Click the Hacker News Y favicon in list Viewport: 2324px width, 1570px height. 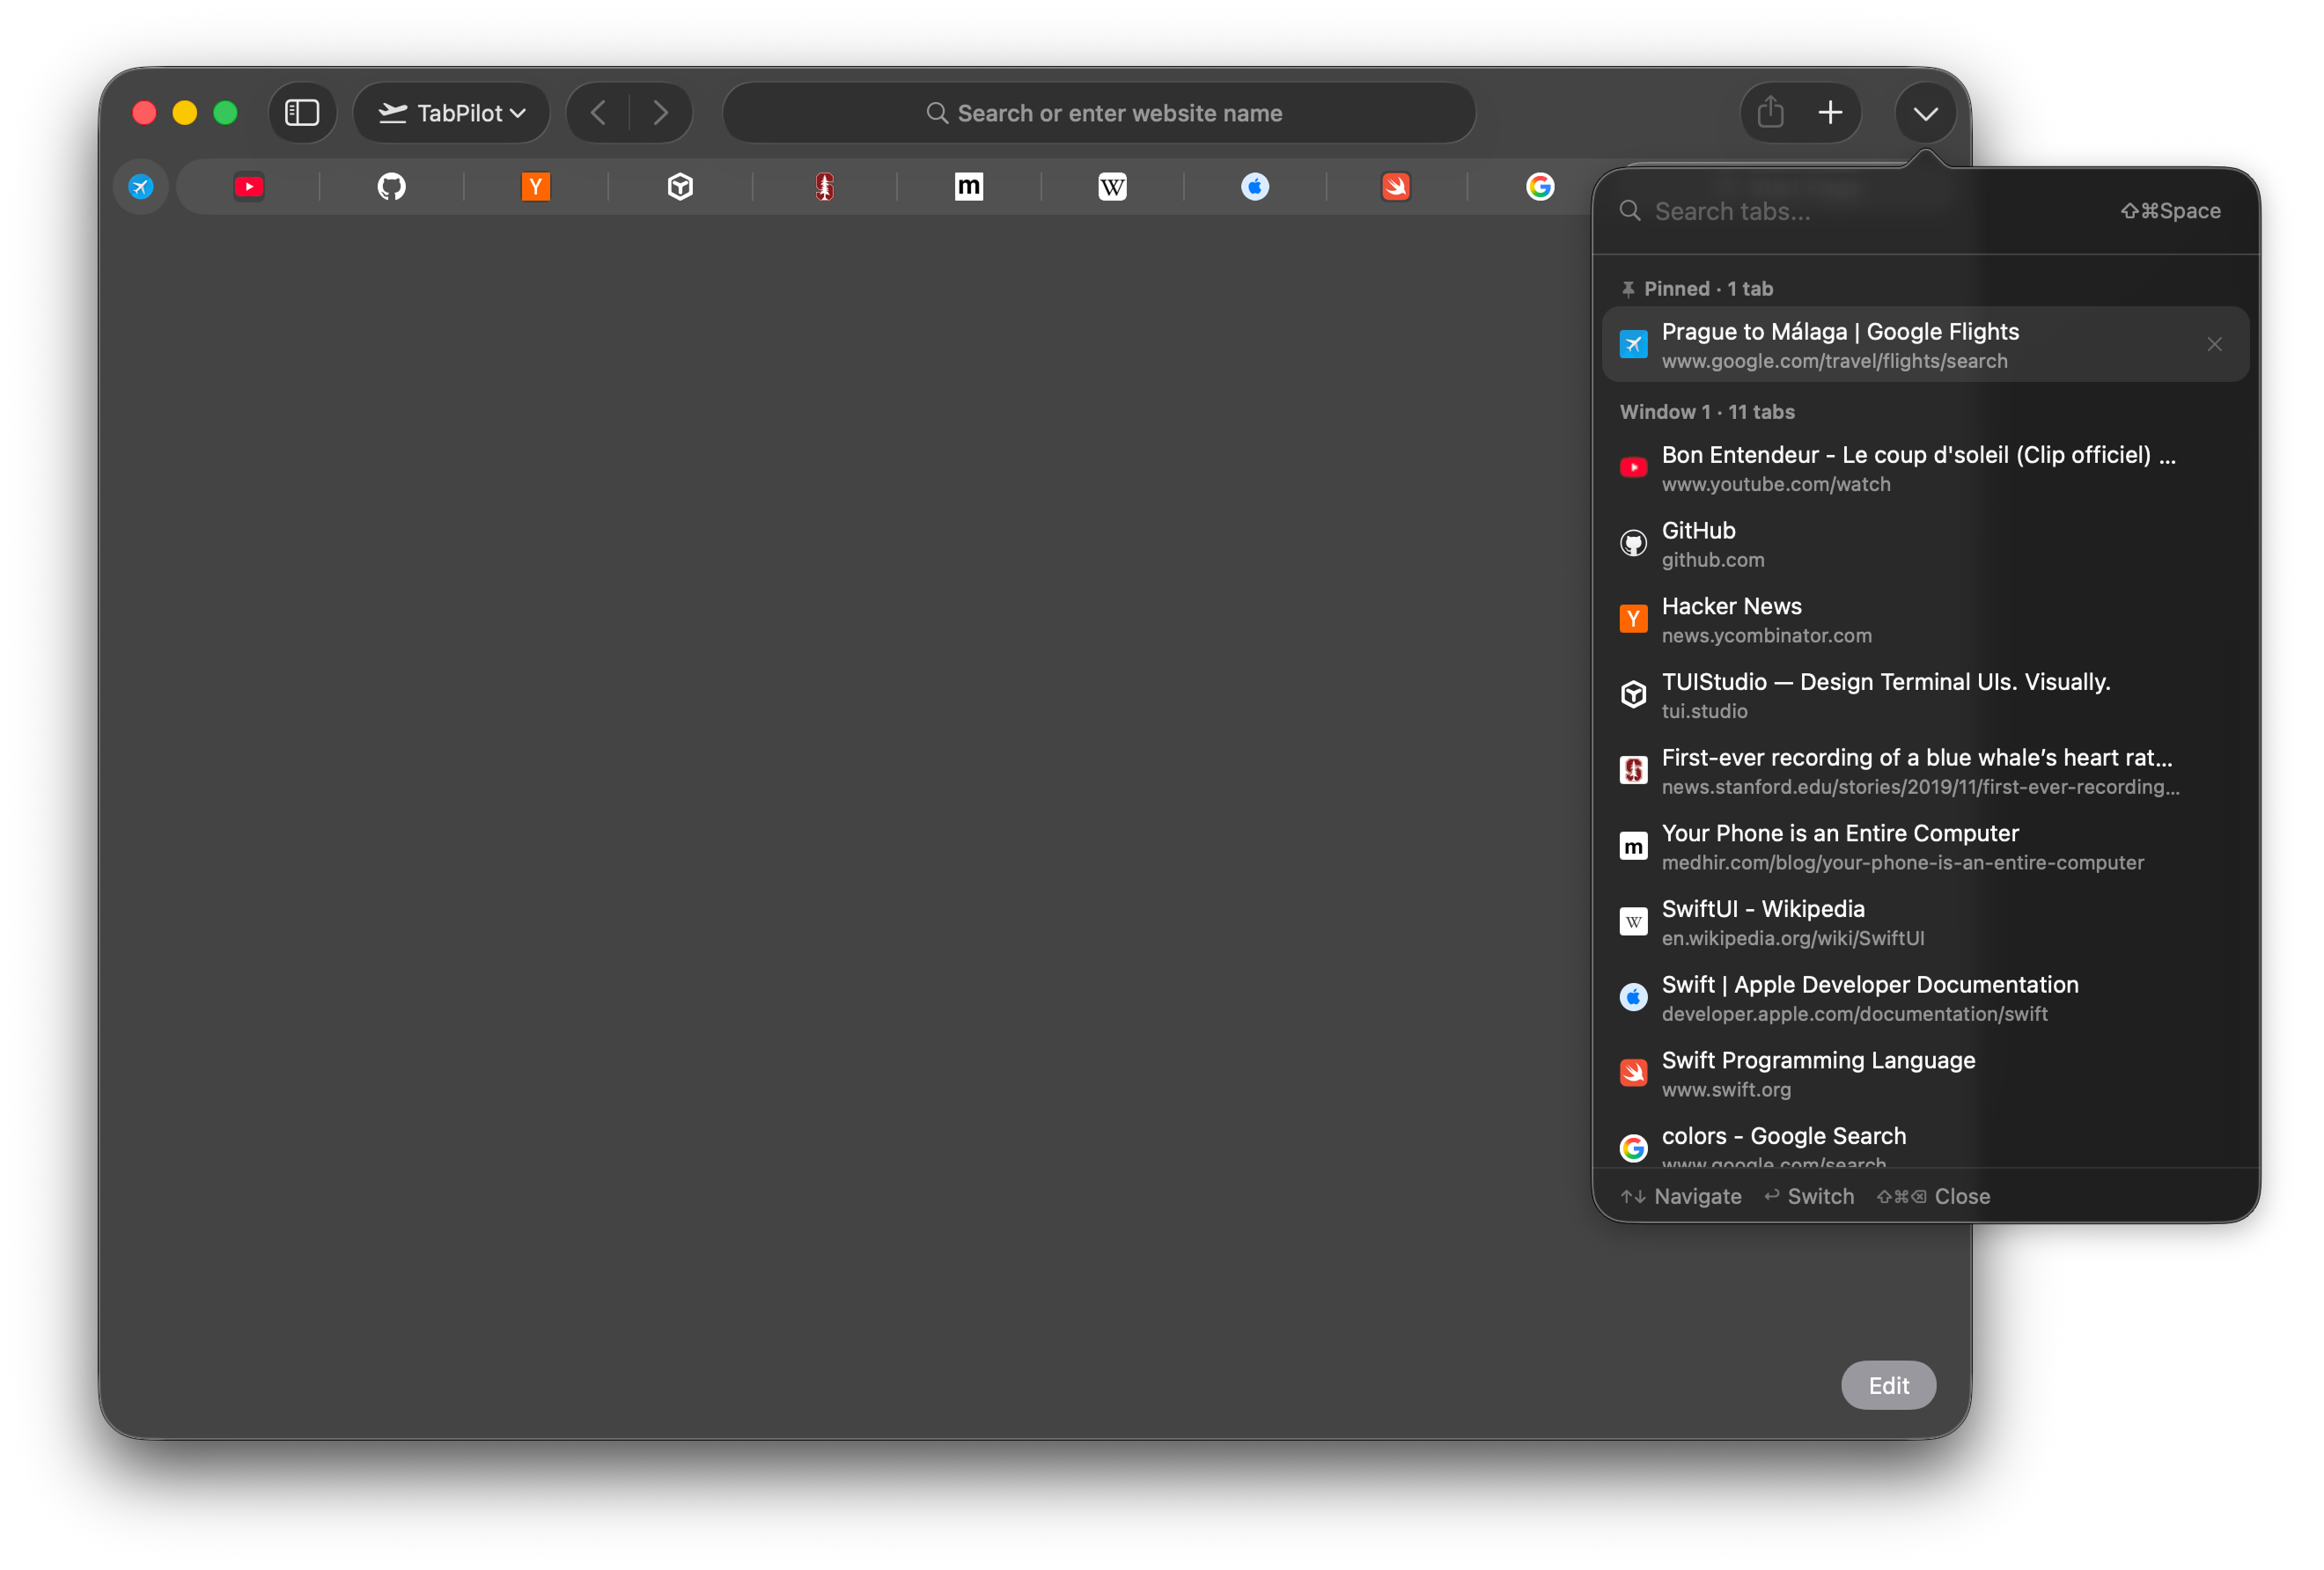click(x=1633, y=619)
